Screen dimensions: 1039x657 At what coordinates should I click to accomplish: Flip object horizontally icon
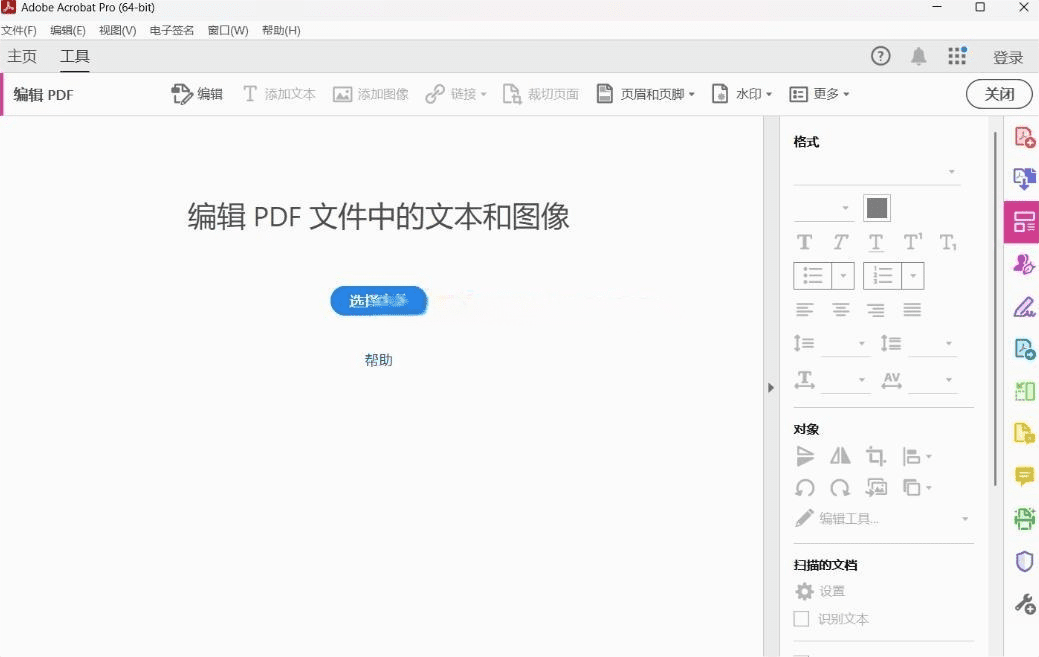point(840,456)
